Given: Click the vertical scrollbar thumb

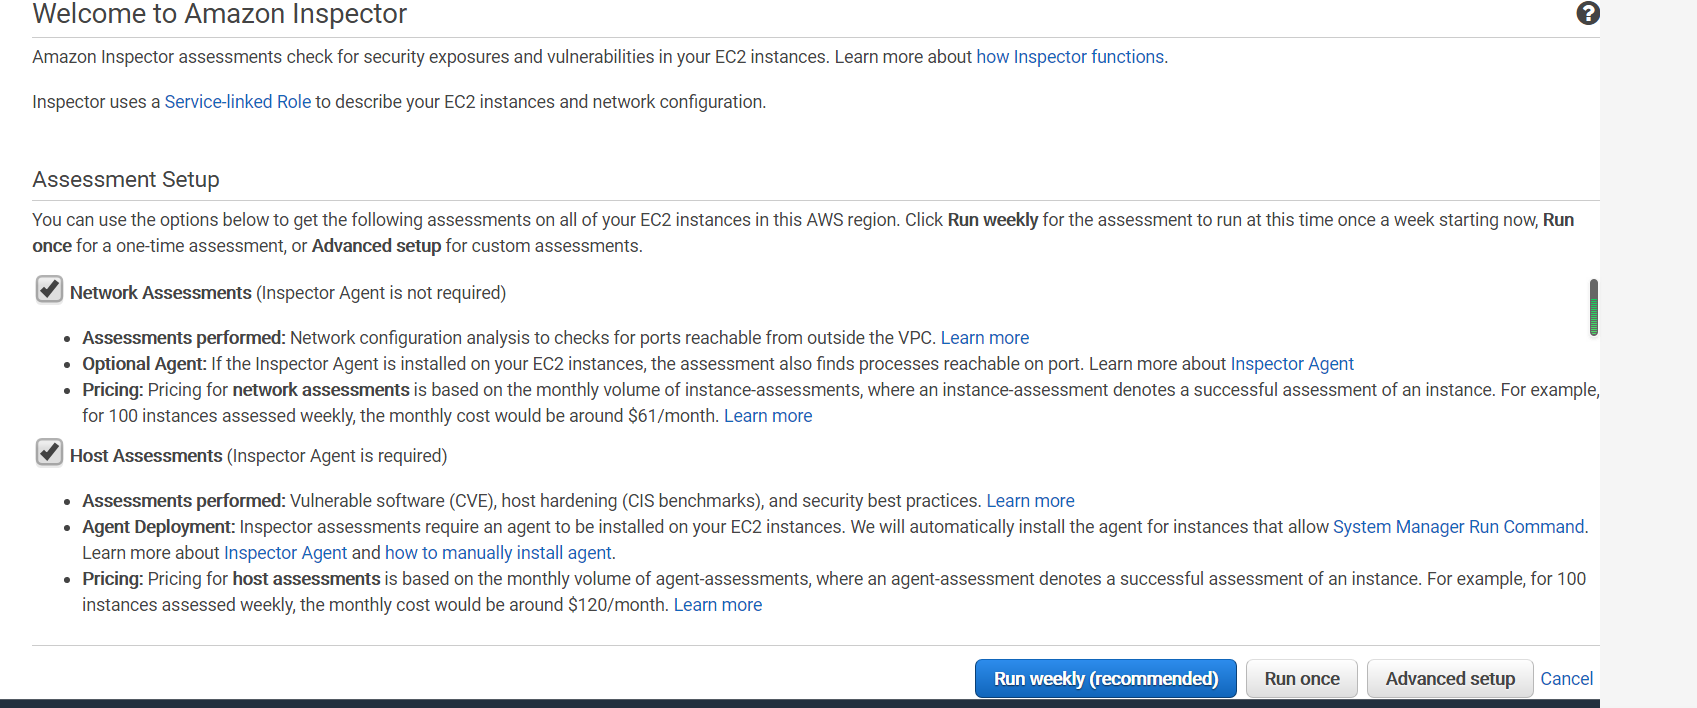Looking at the screenshot, I should pyautogui.click(x=1593, y=307).
